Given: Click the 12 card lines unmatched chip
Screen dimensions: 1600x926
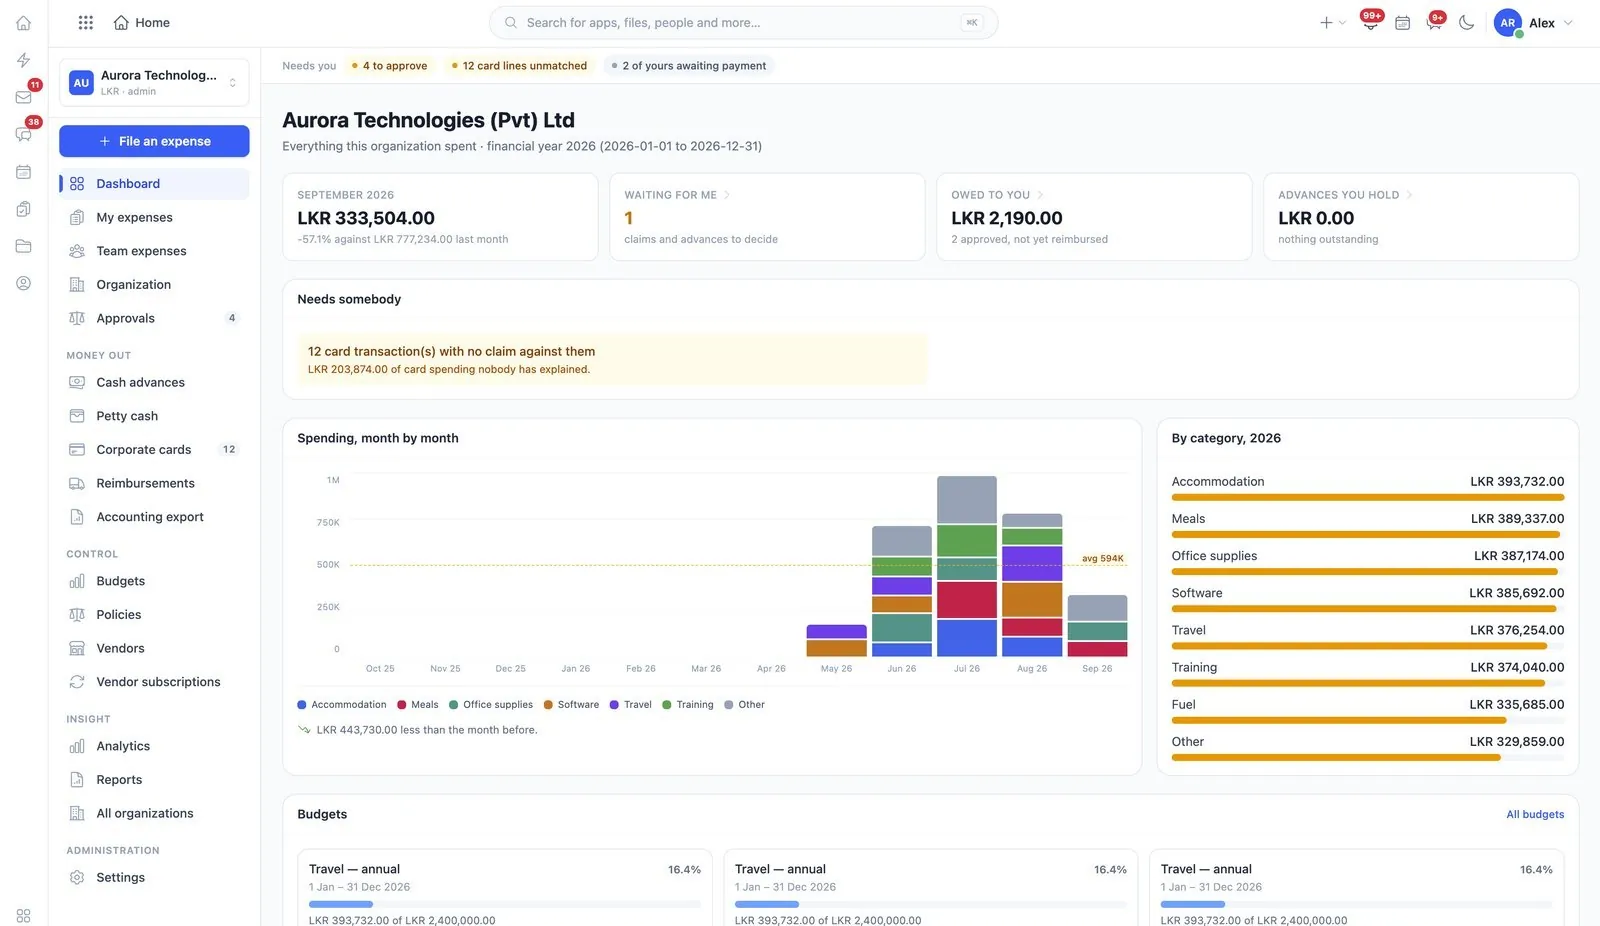Looking at the screenshot, I should coord(520,66).
